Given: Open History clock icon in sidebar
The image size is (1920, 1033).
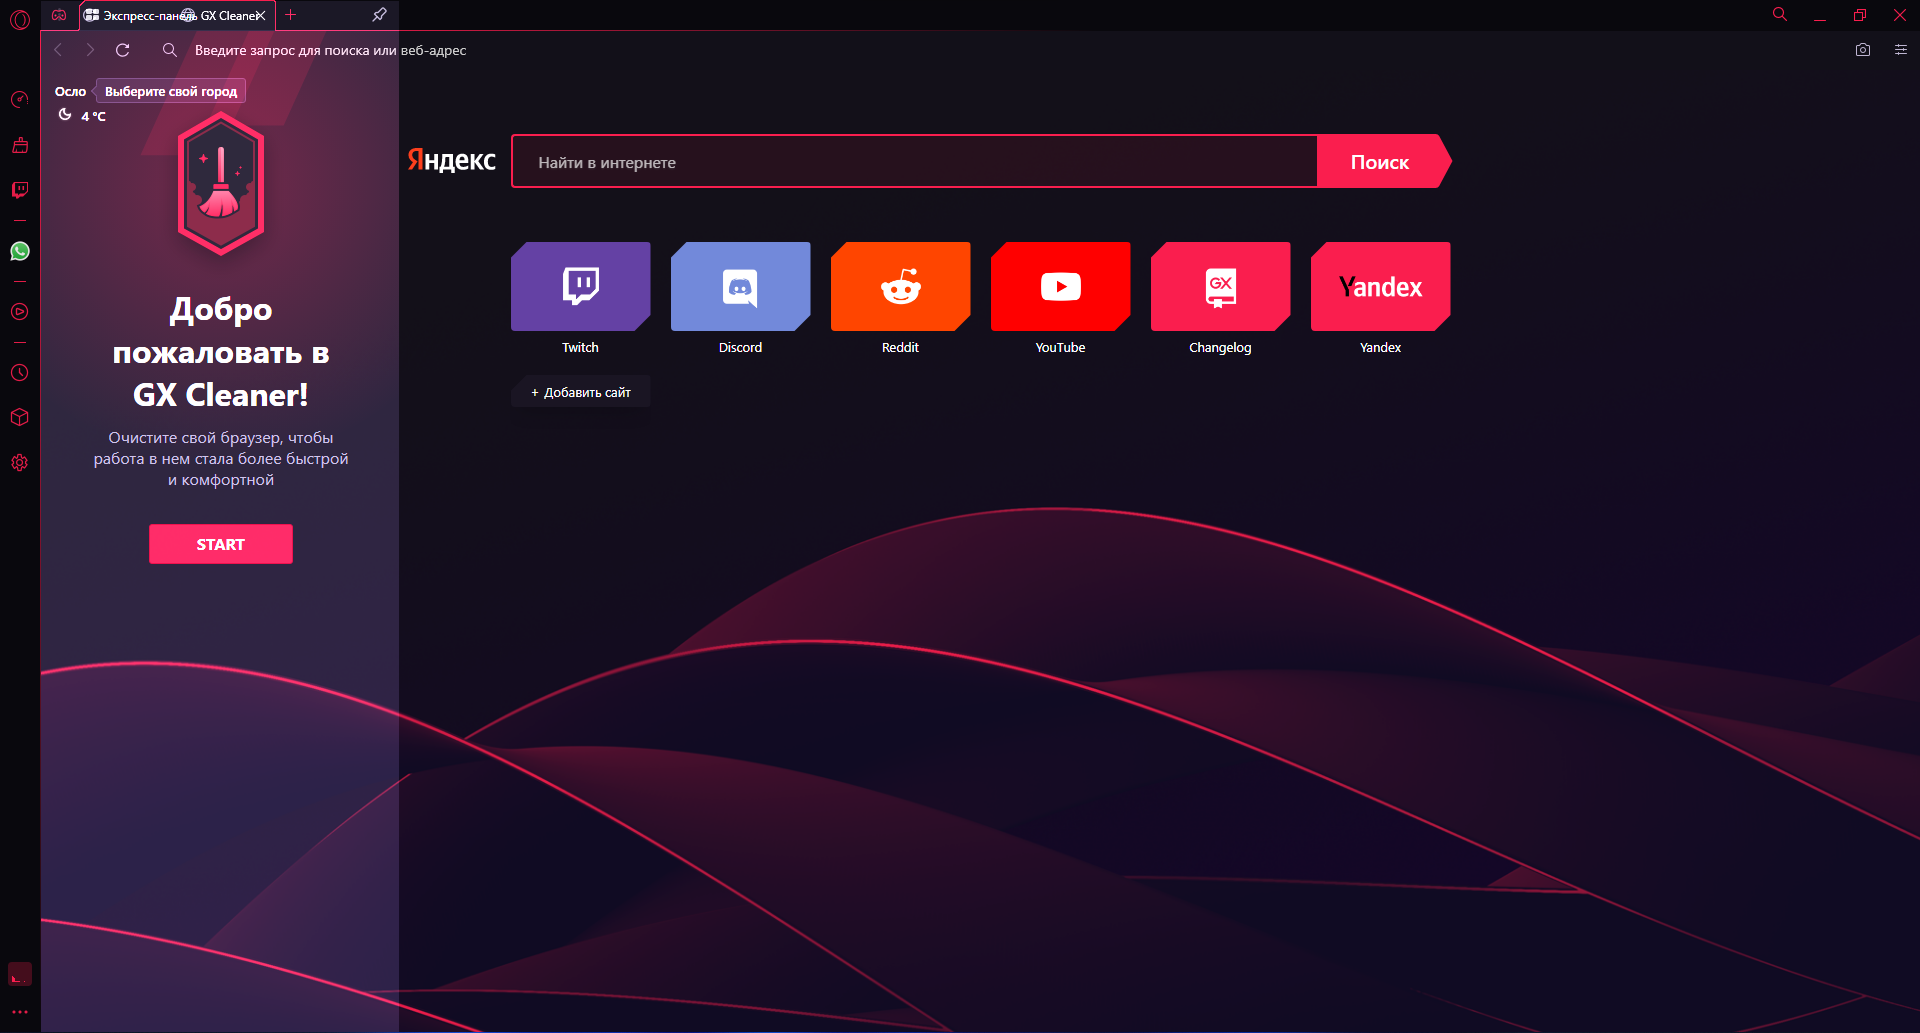Looking at the screenshot, I should click(20, 373).
